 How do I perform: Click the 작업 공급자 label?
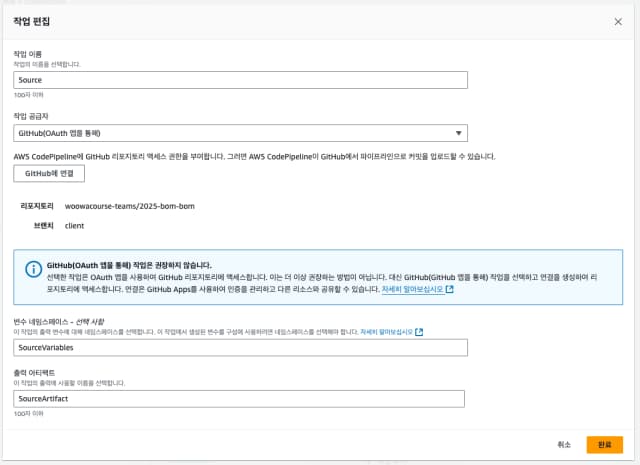(x=31, y=116)
